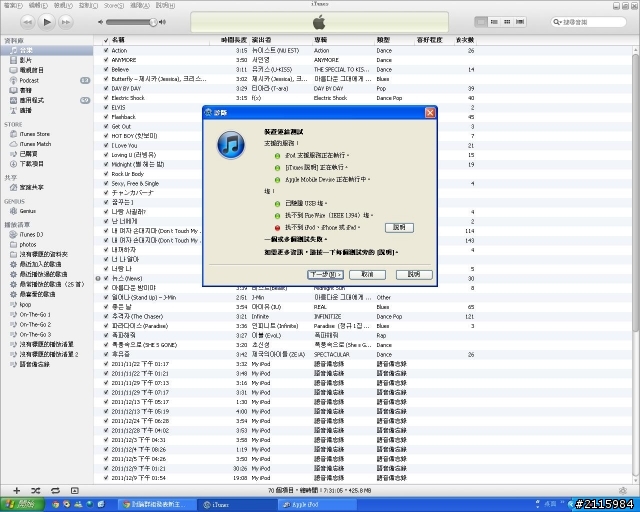
Task: Click Next in the diagnostics dialog
Action: click(x=325, y=274)
